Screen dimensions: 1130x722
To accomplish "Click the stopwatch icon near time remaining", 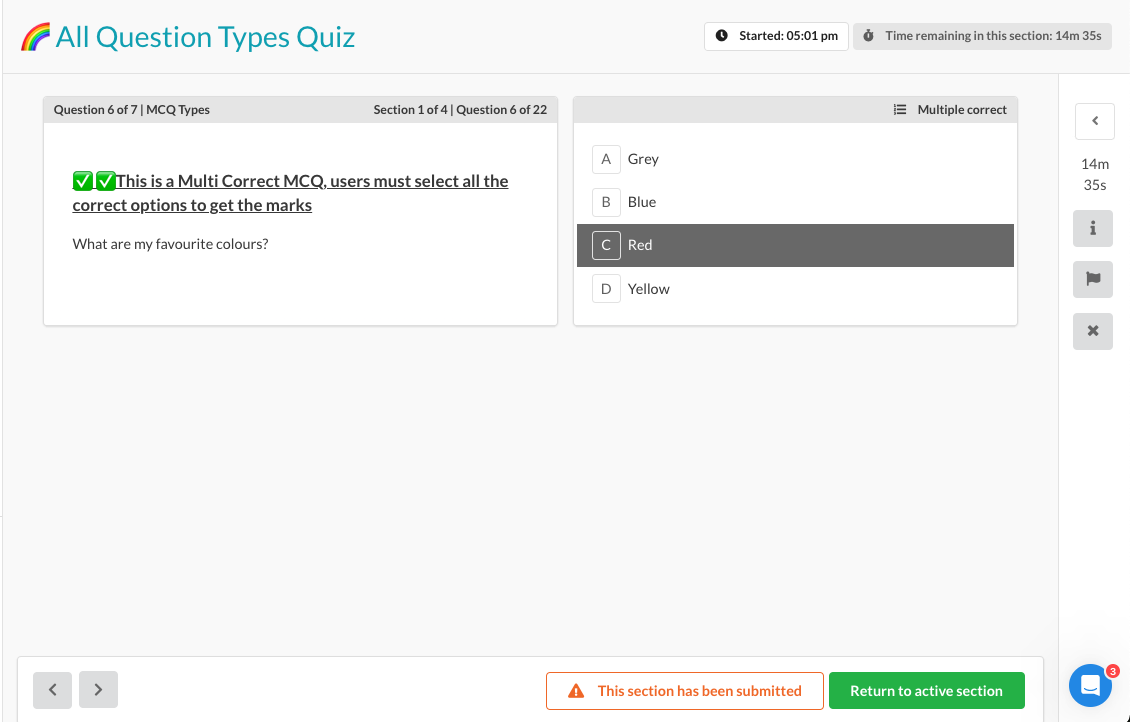I will pos(868,36).
